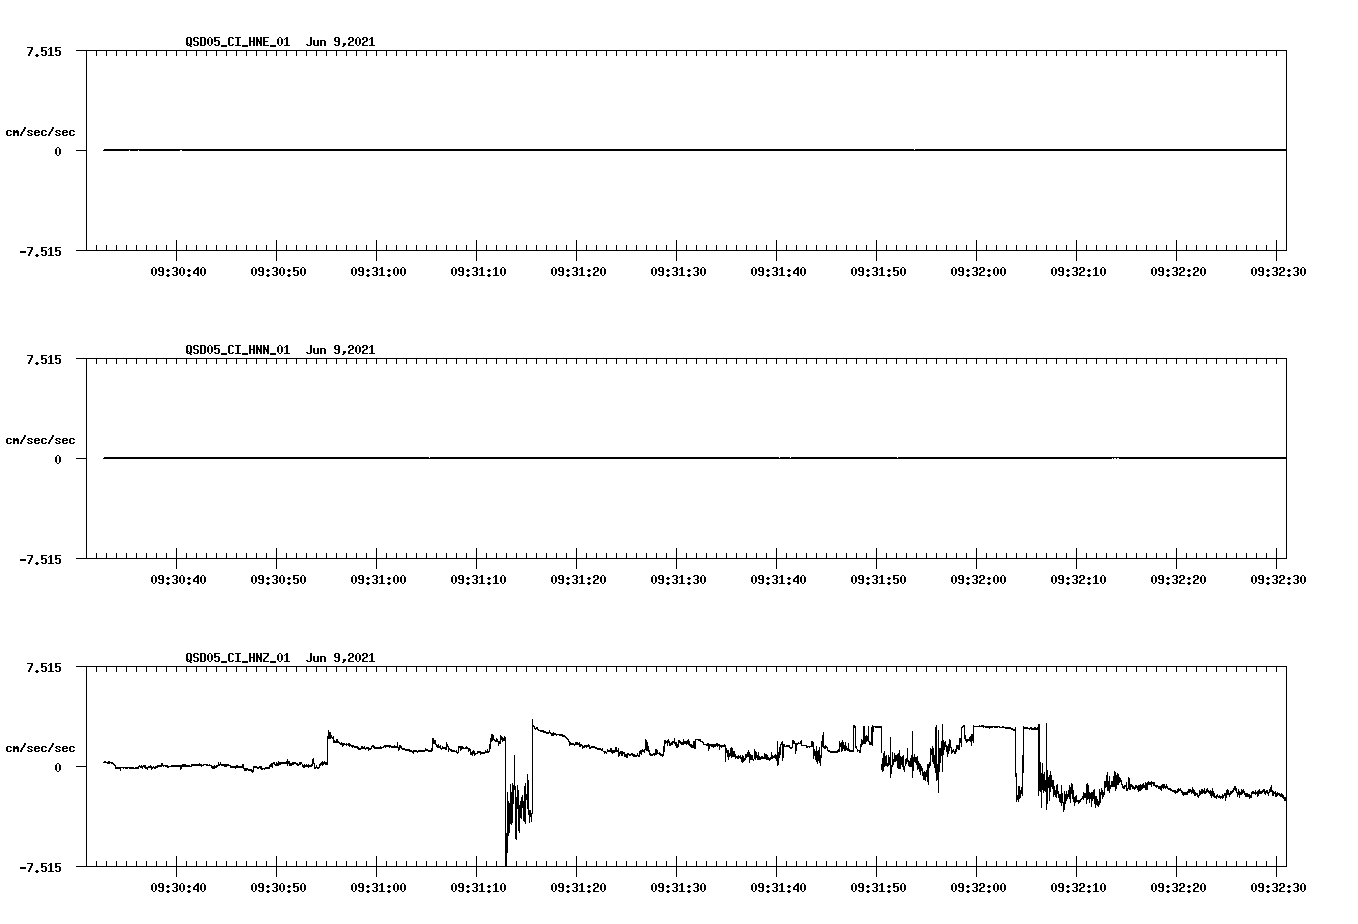Select the 09:31:50 tick label under HNN plot

[x=878, y=579]
